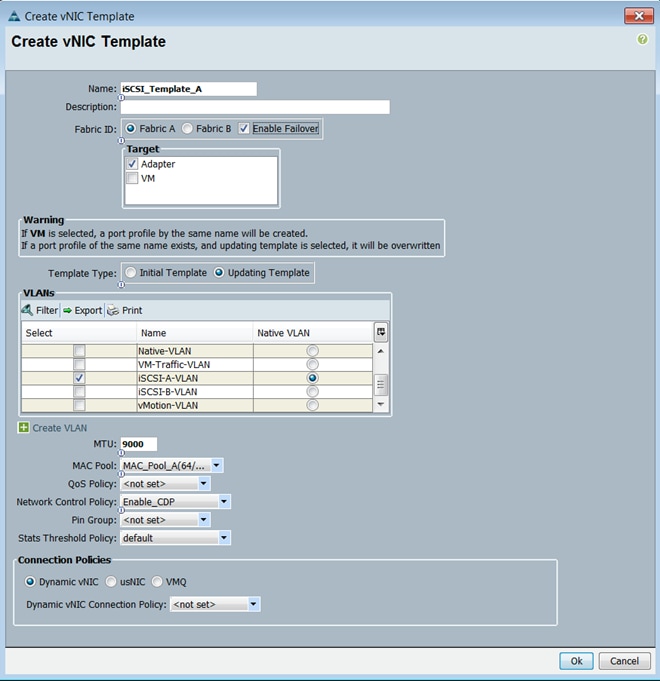Click the VLAN list scrollbar thumb
This screenshot has height=681, width=660.
380,384
